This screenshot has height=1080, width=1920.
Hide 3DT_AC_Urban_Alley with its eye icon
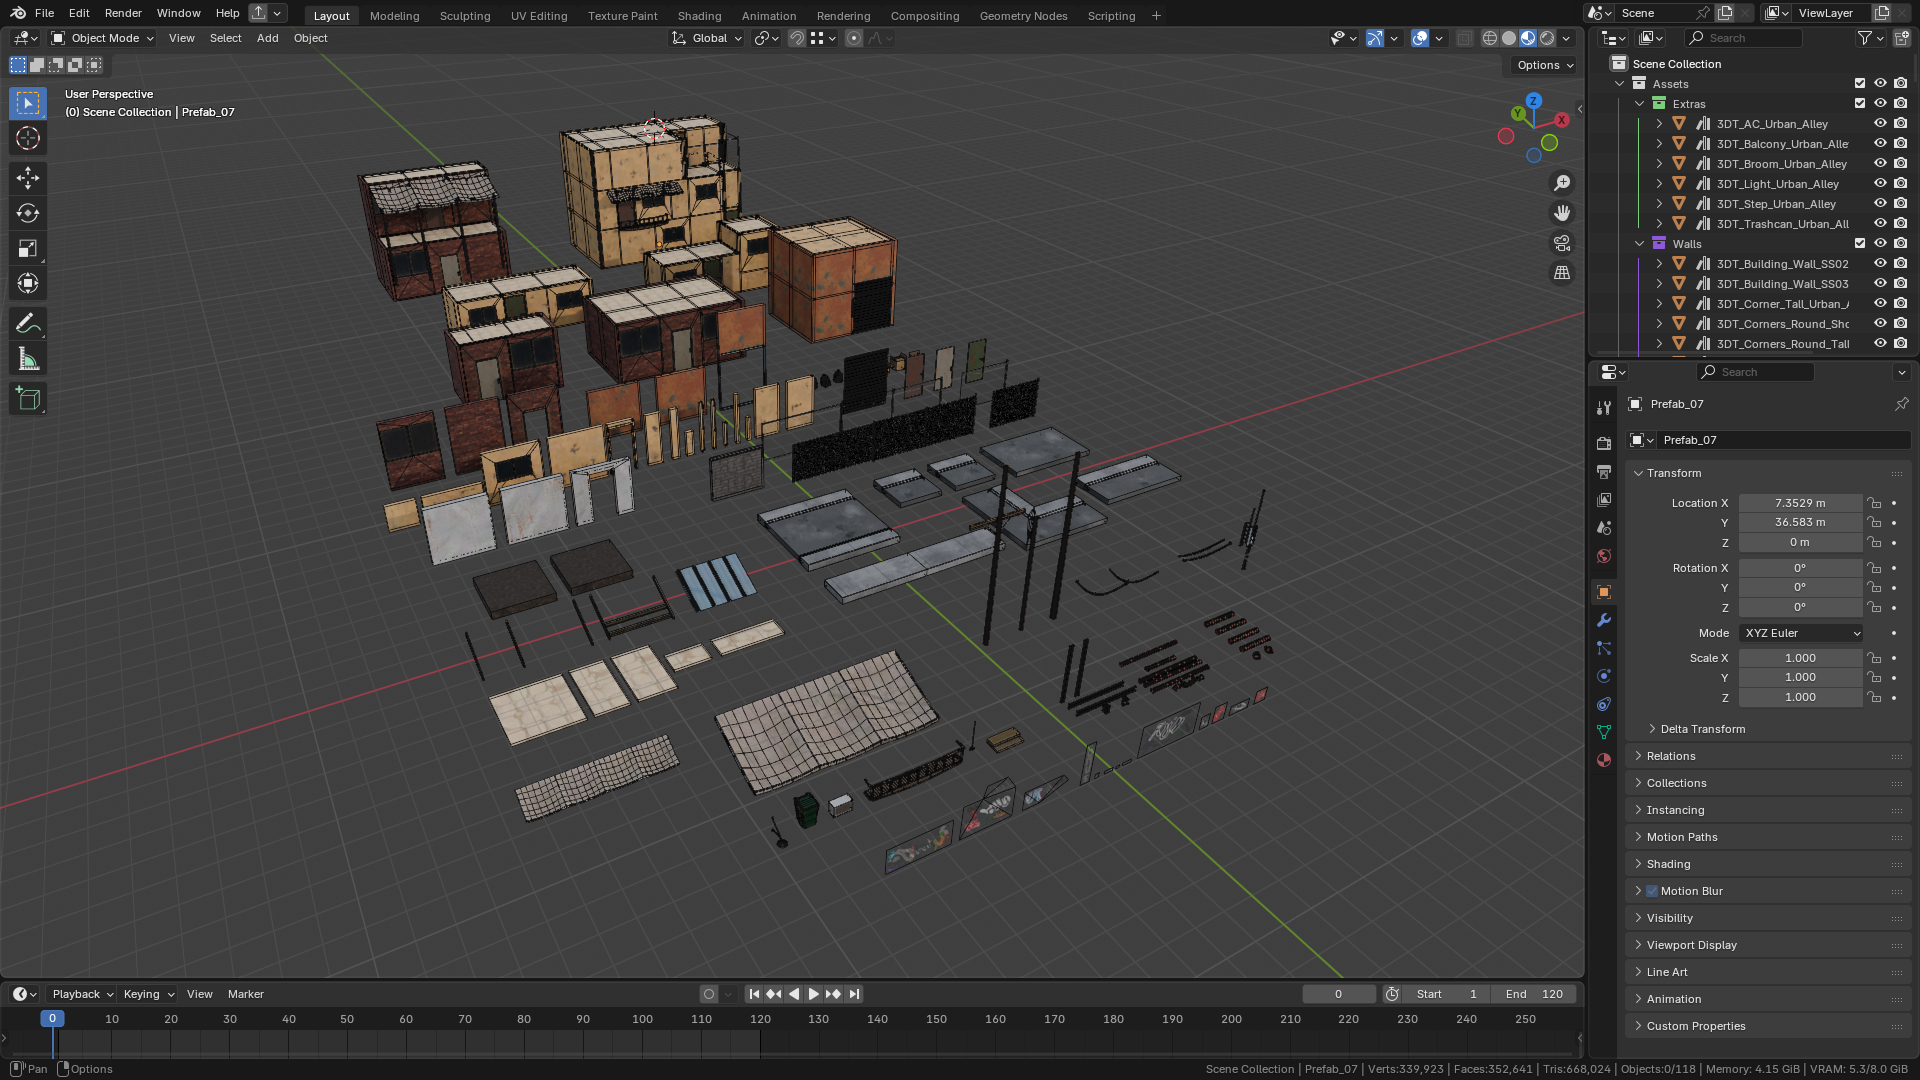[1880, 124]
